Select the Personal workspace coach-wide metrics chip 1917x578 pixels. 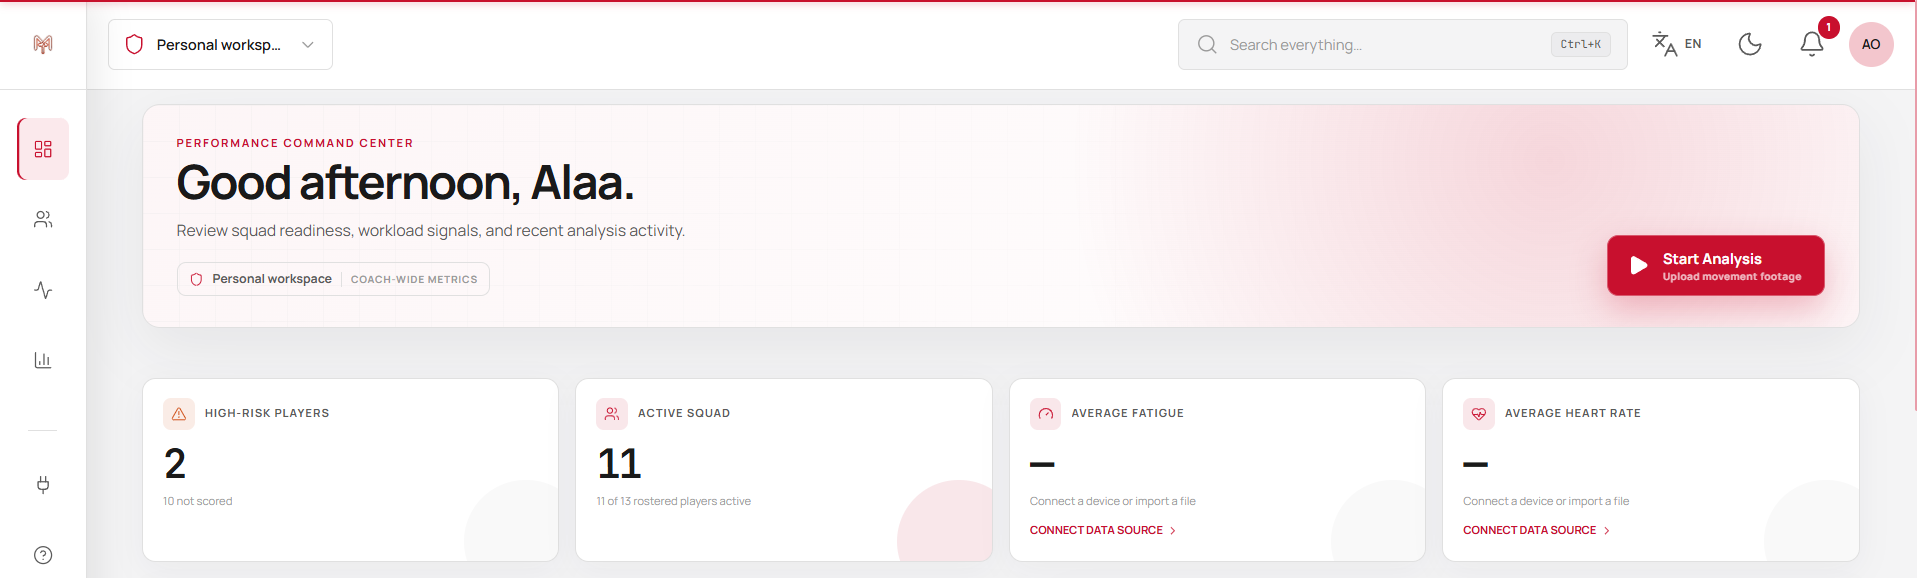(333, 279)
